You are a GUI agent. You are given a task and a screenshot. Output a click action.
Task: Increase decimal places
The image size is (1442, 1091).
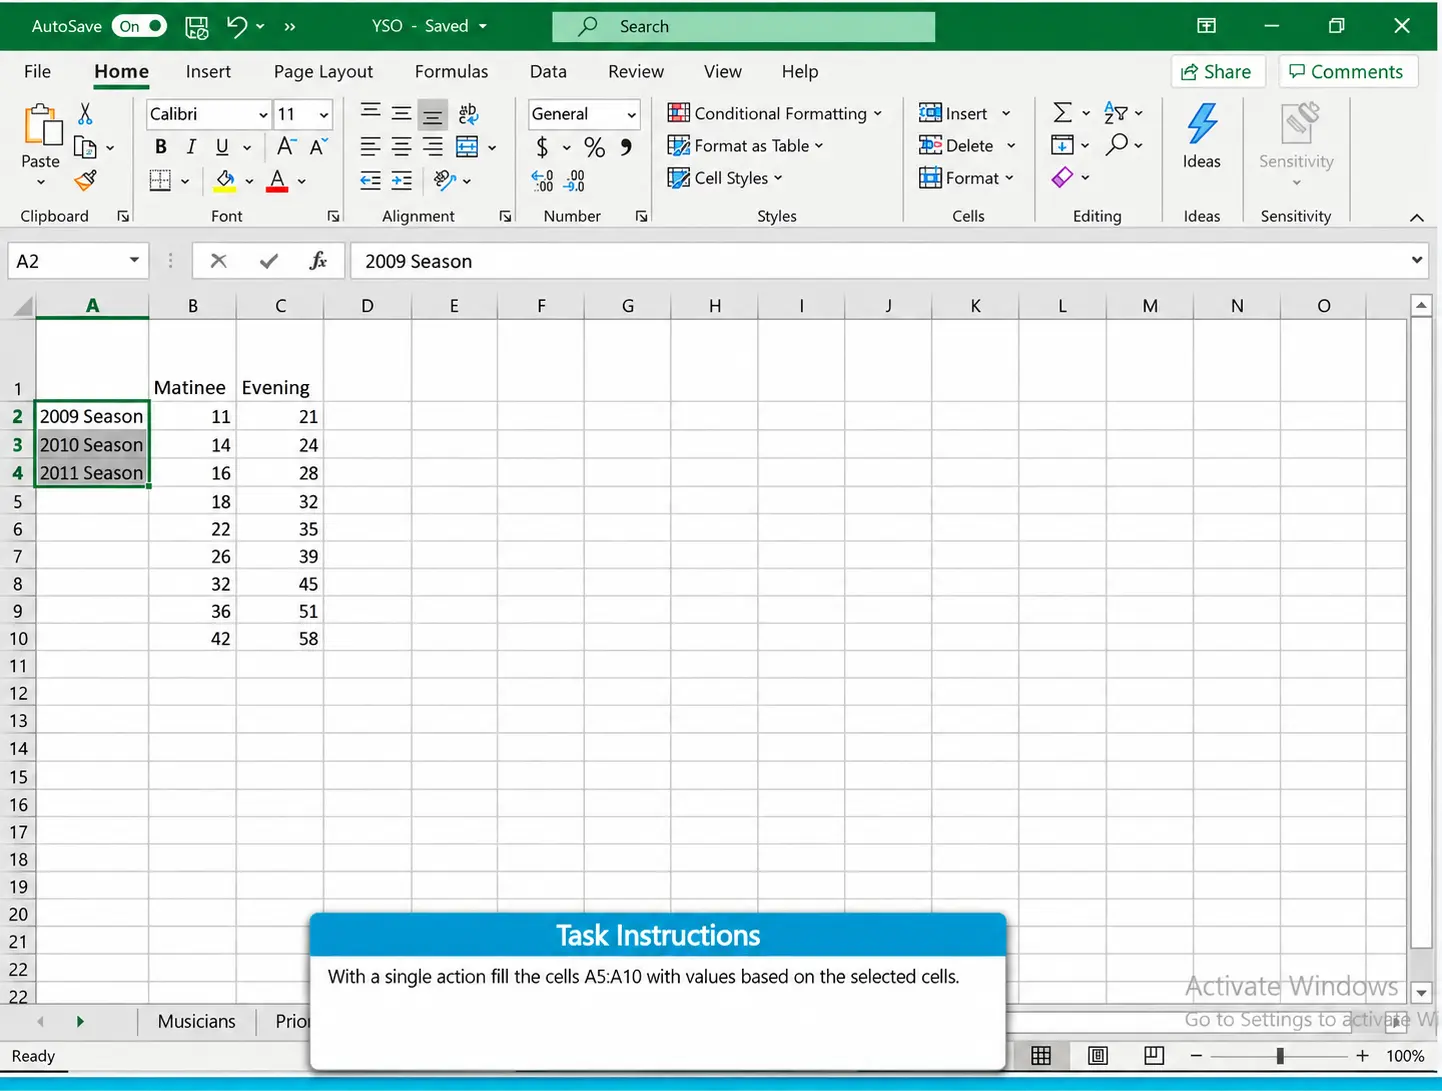(542, 181)
